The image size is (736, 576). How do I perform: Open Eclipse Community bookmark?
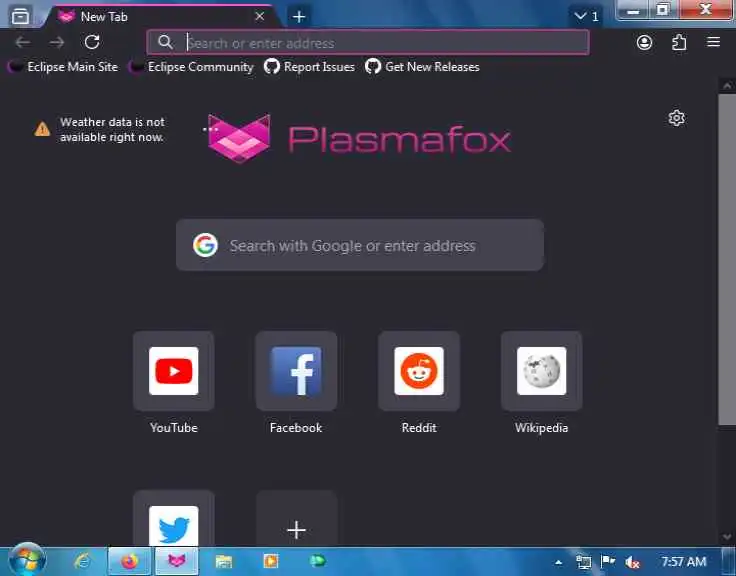pos(192,67)
